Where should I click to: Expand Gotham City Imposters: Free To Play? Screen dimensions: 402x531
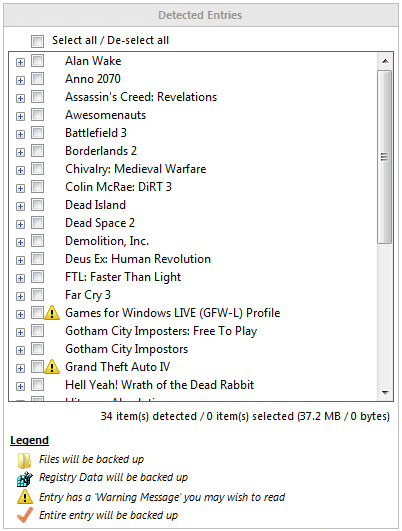(x=21, y=332)
